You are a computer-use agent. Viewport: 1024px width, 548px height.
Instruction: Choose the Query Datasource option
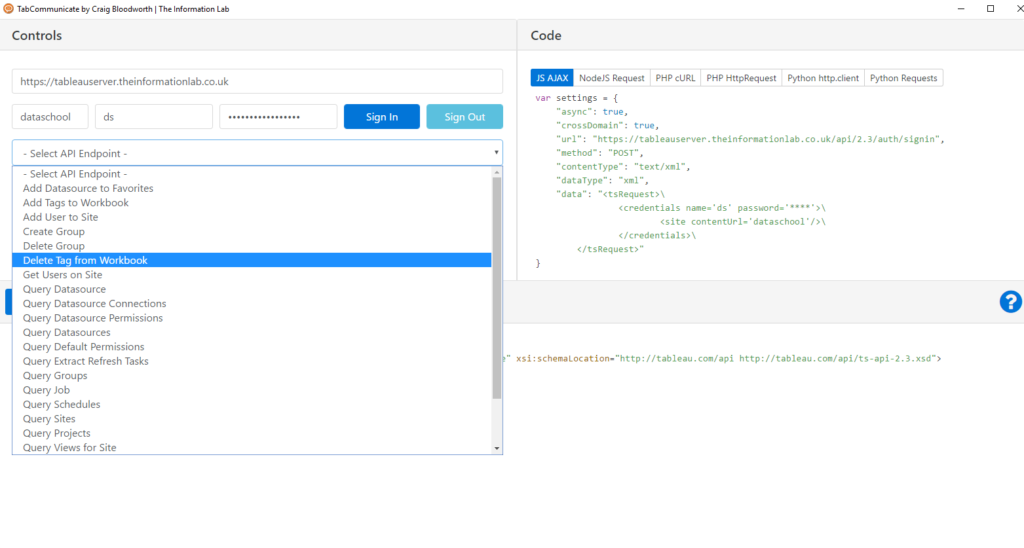pyautogui.click(x=251, y=289)
